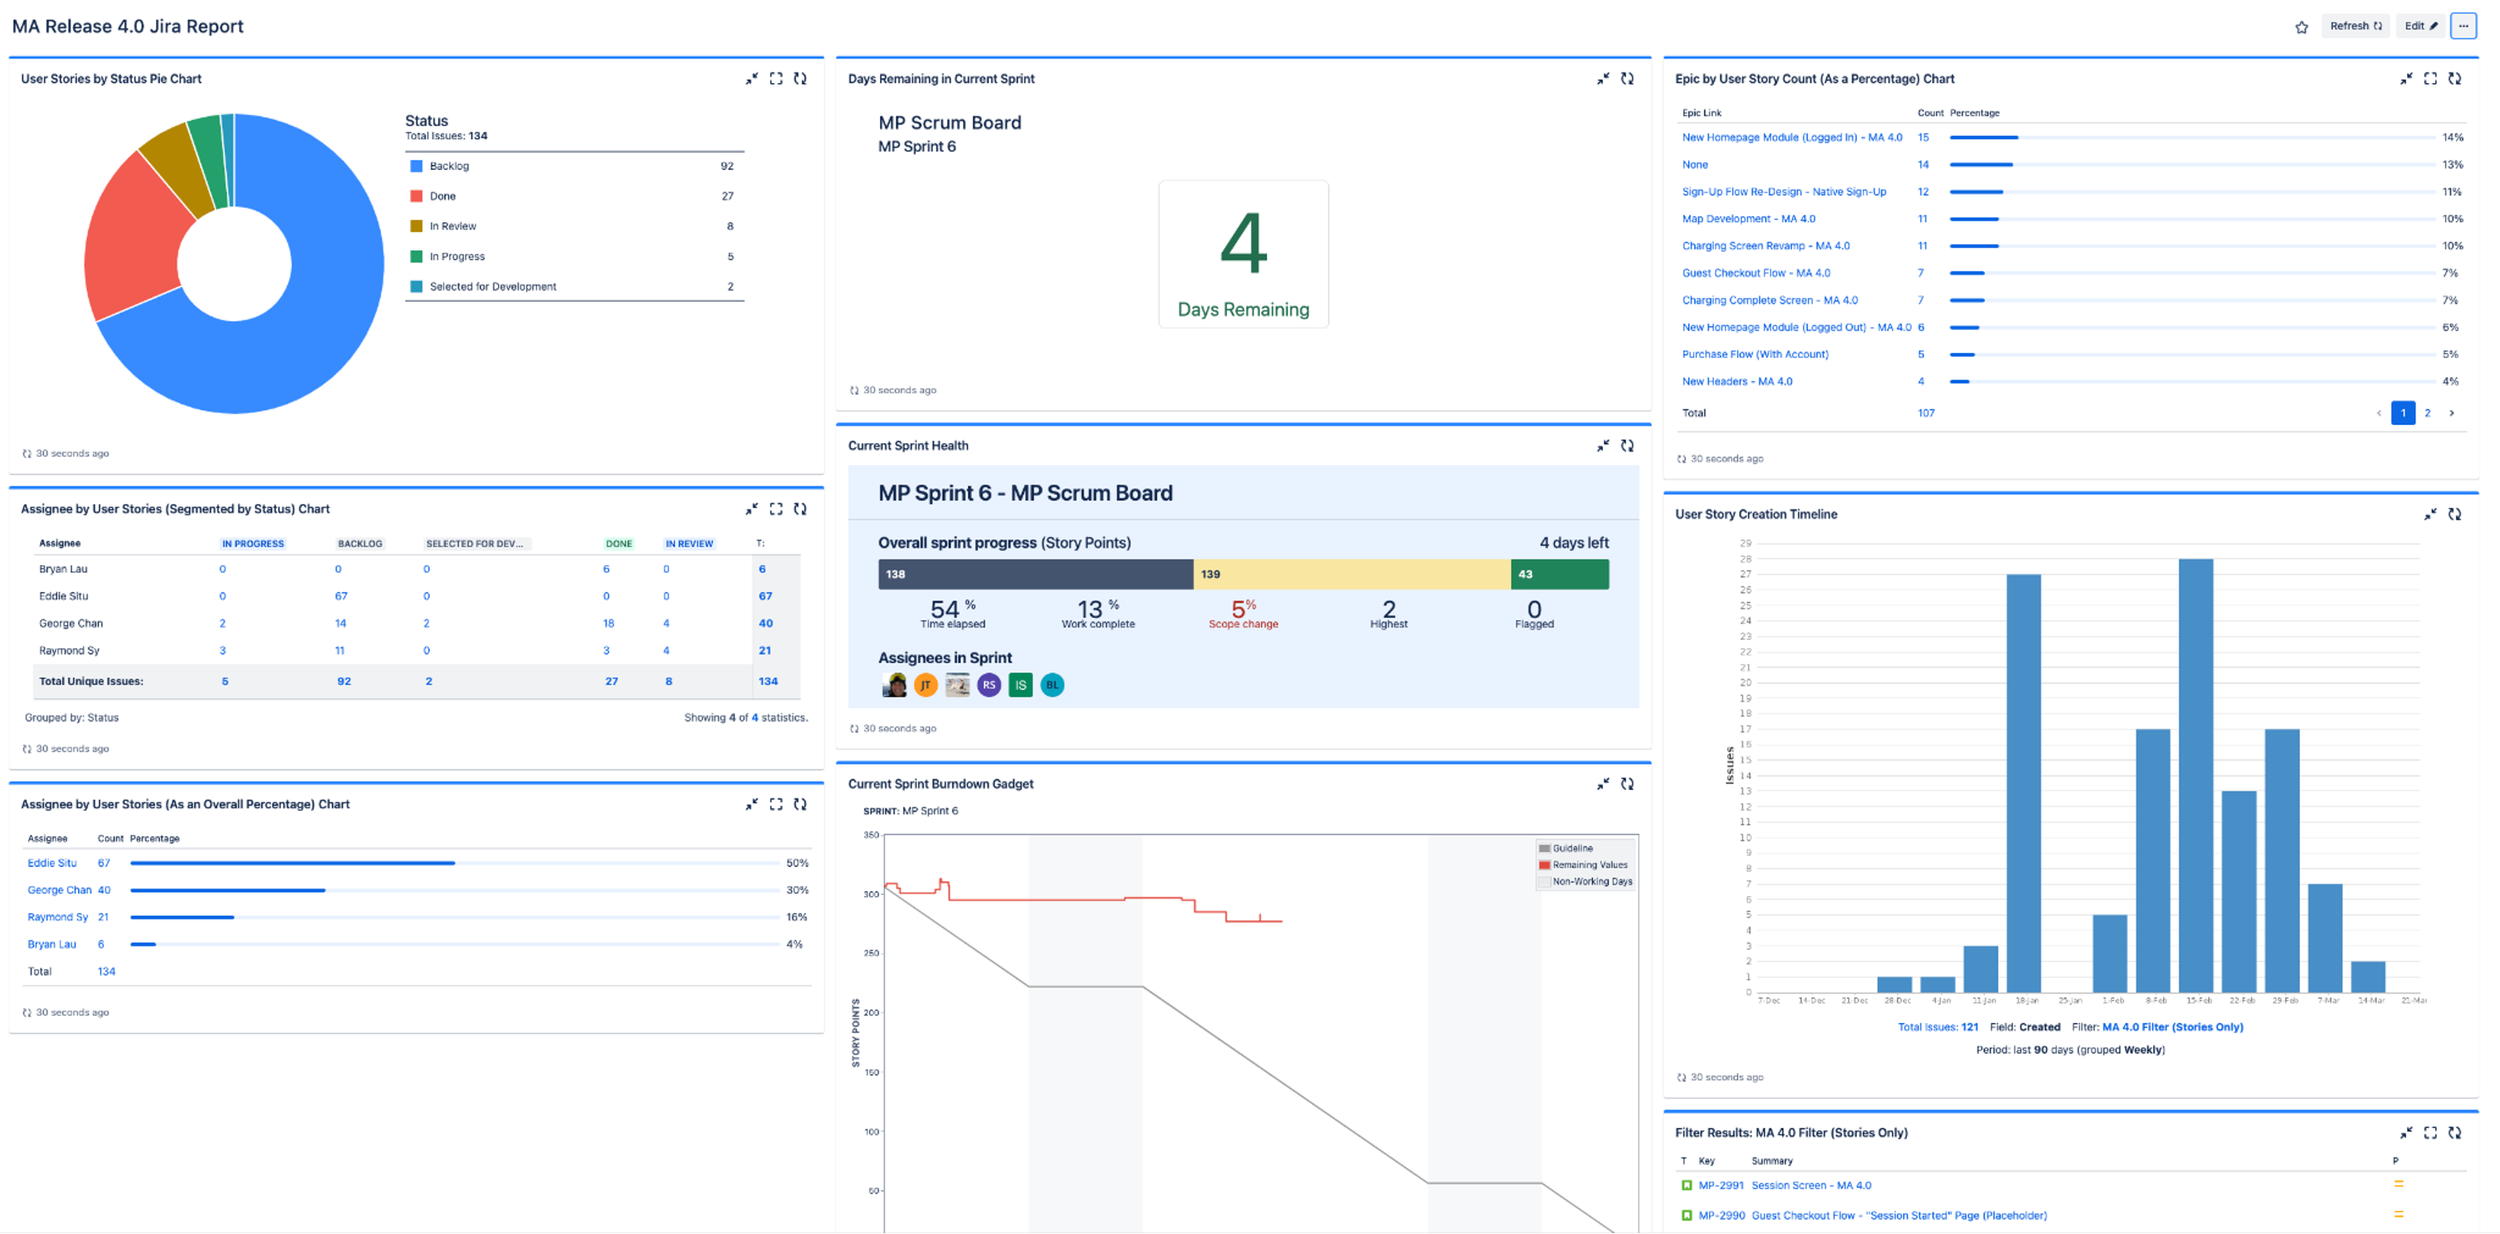
Task: Go to page 2 of epic list
Action: 2427,413
